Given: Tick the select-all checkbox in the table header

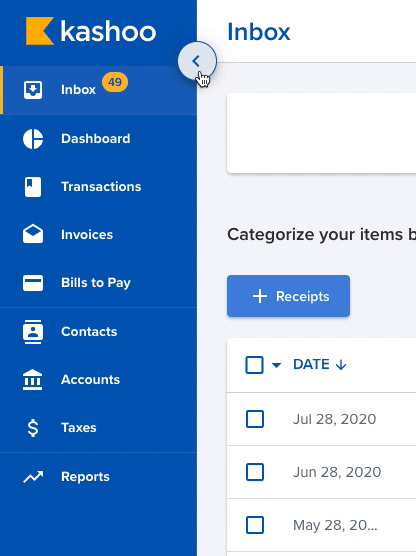Looking at the screenshot, I should pyautogui.click(x=254, y=365).
